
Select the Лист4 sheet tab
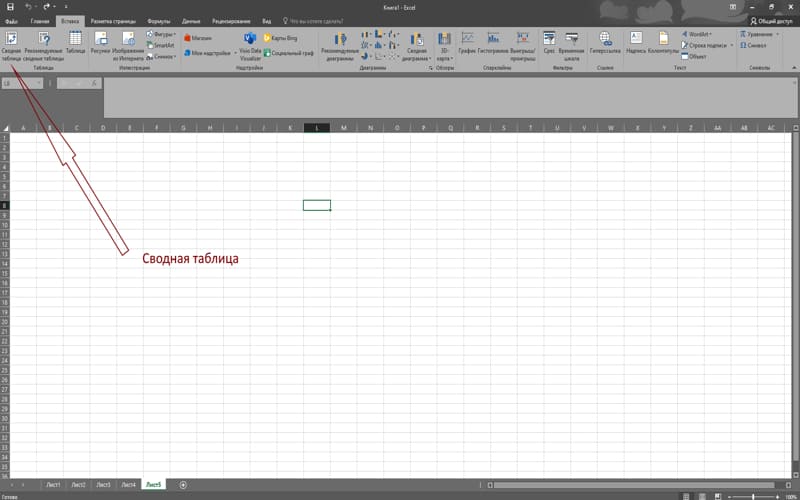click(128, 485)
